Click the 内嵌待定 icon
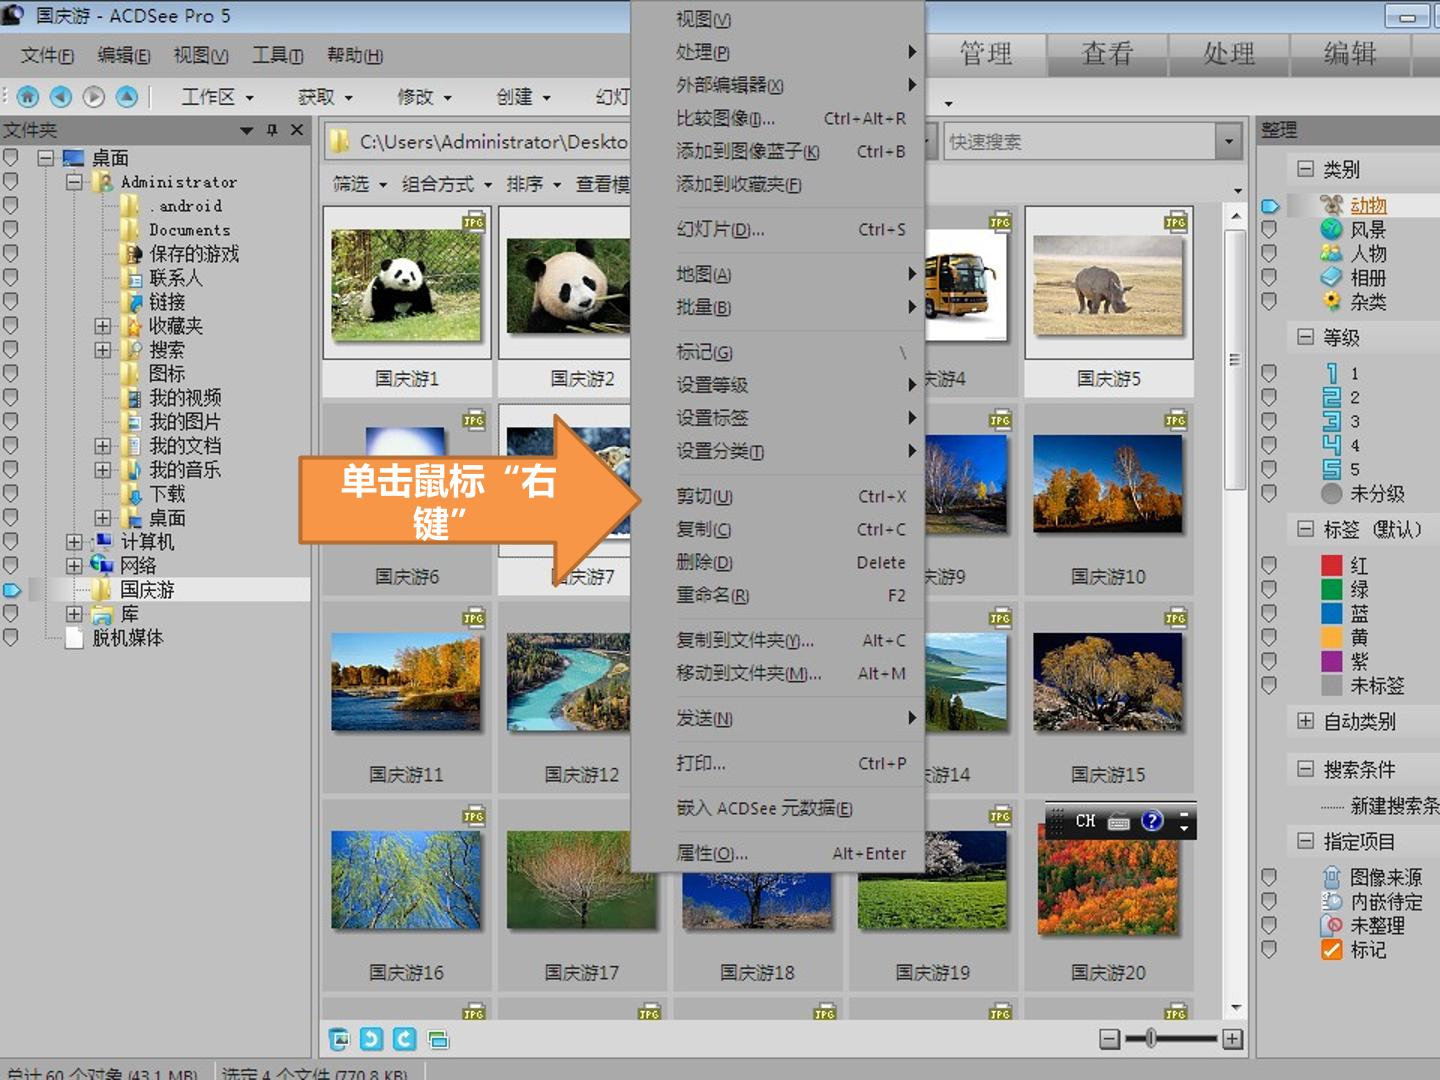Screen dimensions: 1440x1080 click(1331, 901)
